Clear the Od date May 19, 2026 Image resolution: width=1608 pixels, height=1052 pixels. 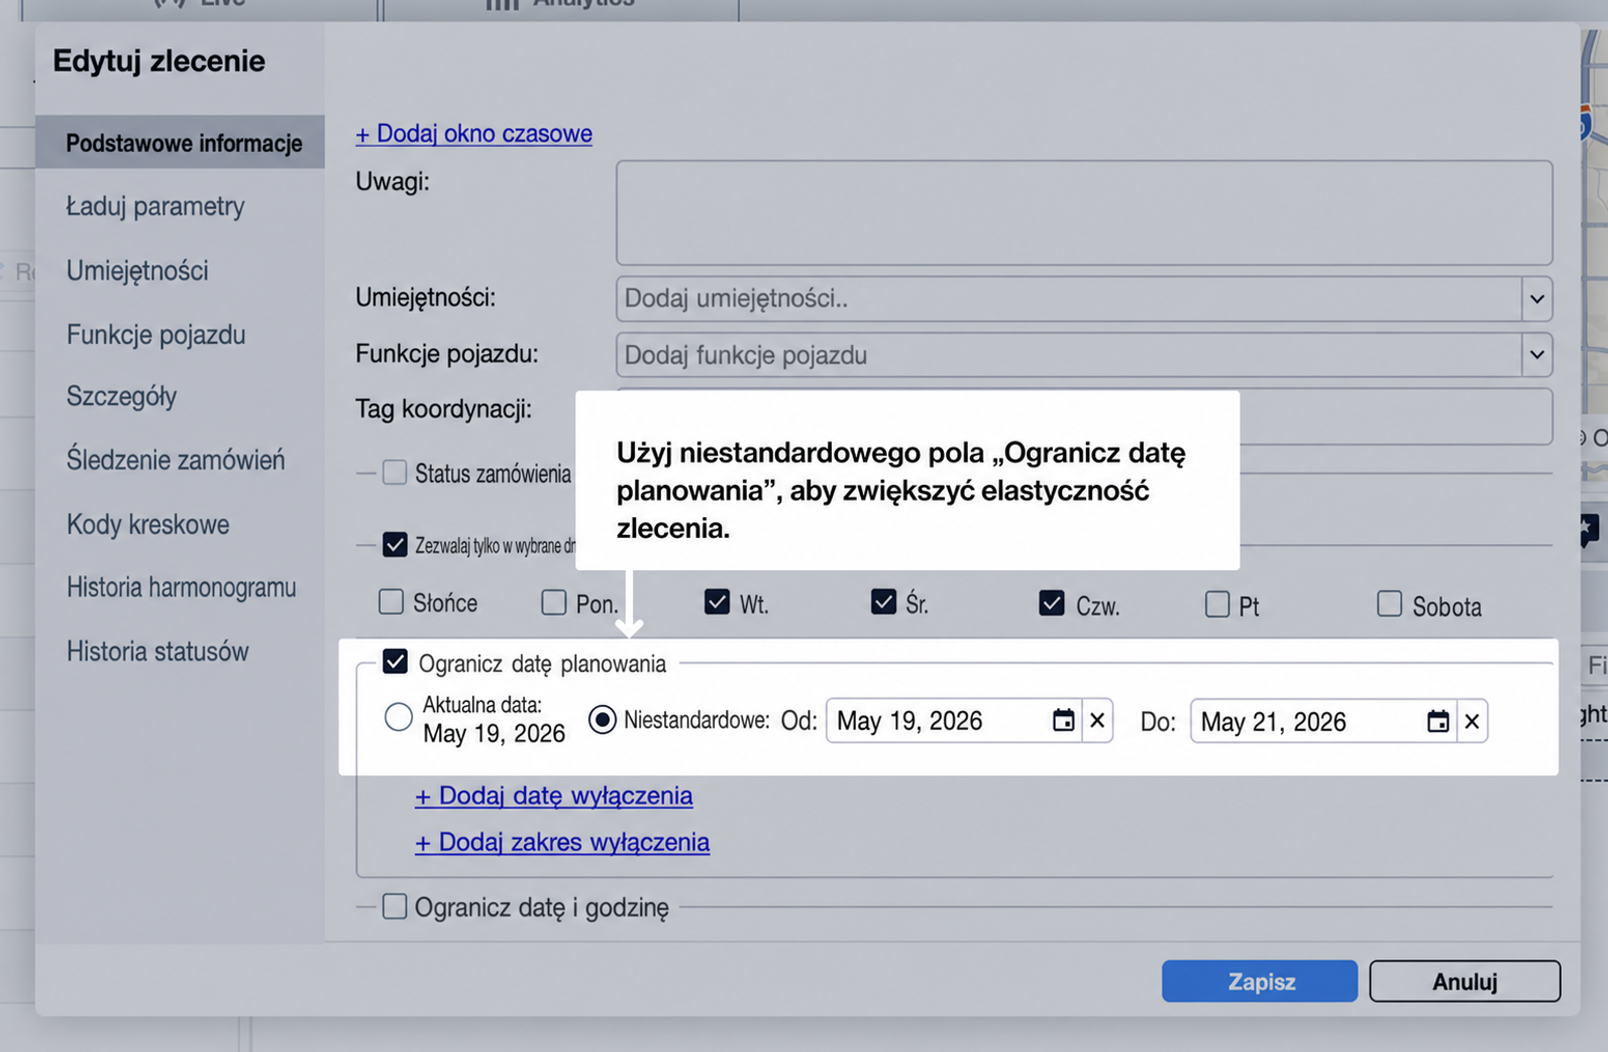click(x=1097, y=720)
